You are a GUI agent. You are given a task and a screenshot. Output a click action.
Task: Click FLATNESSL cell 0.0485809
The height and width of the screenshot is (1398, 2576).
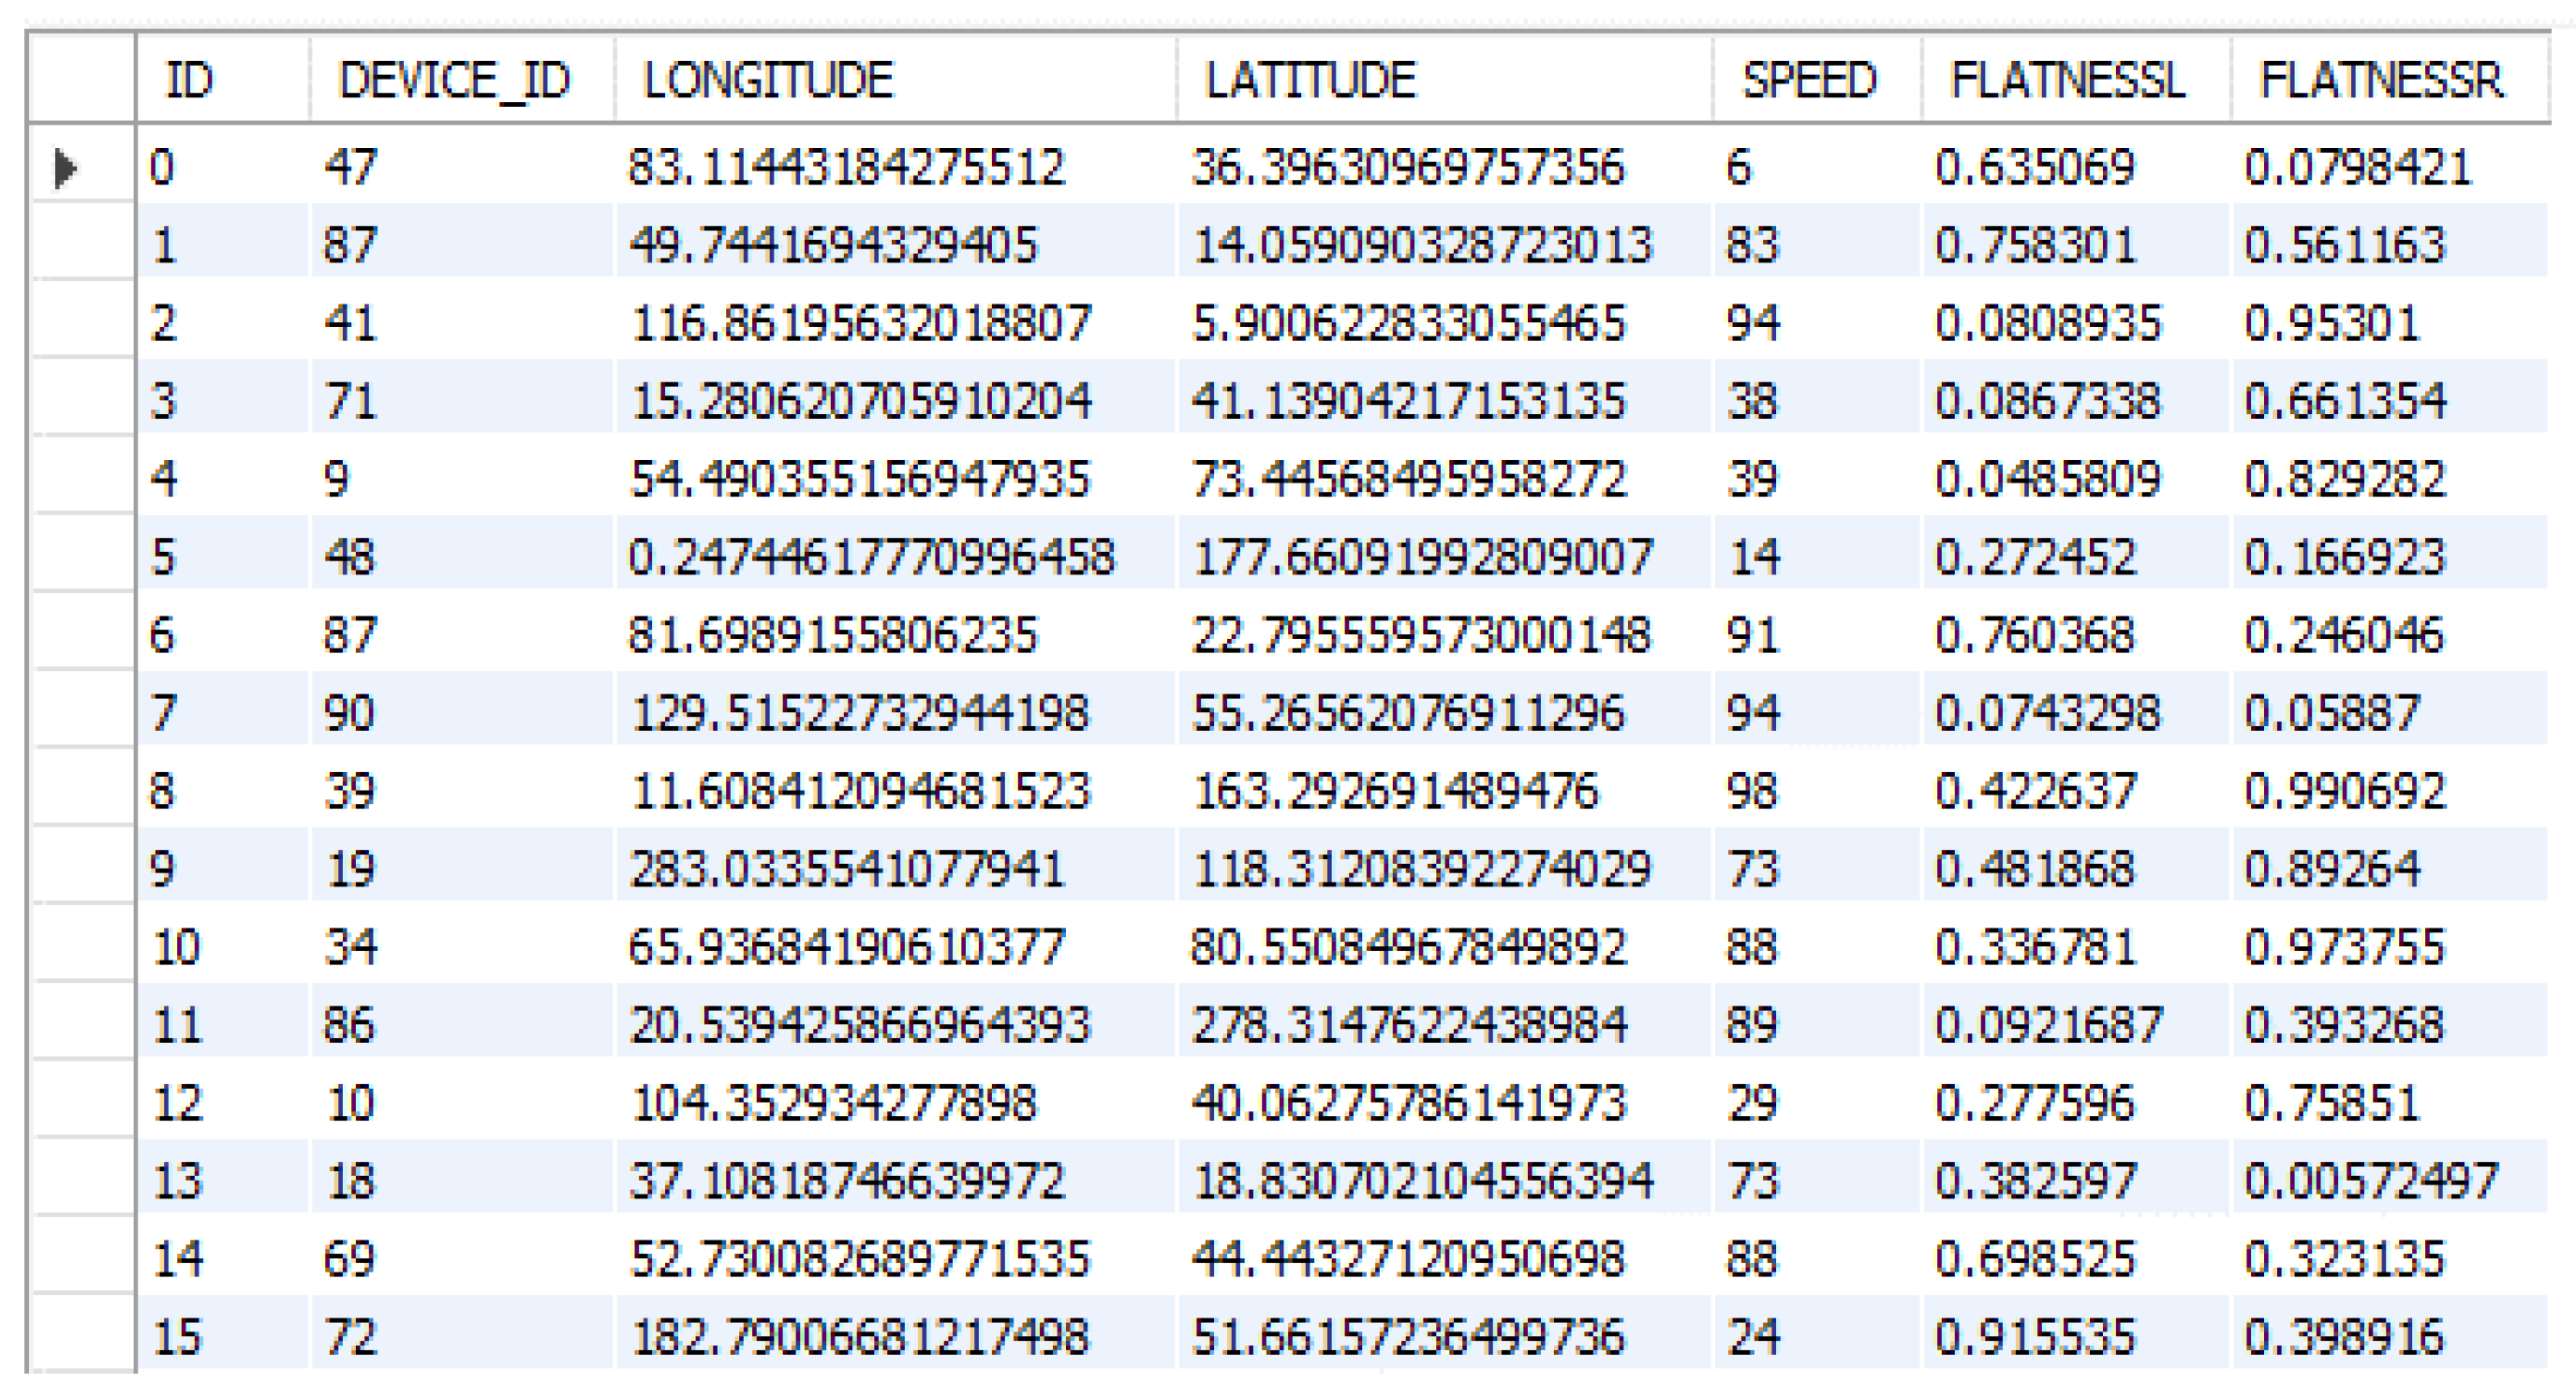click(x=2047, y=479)
